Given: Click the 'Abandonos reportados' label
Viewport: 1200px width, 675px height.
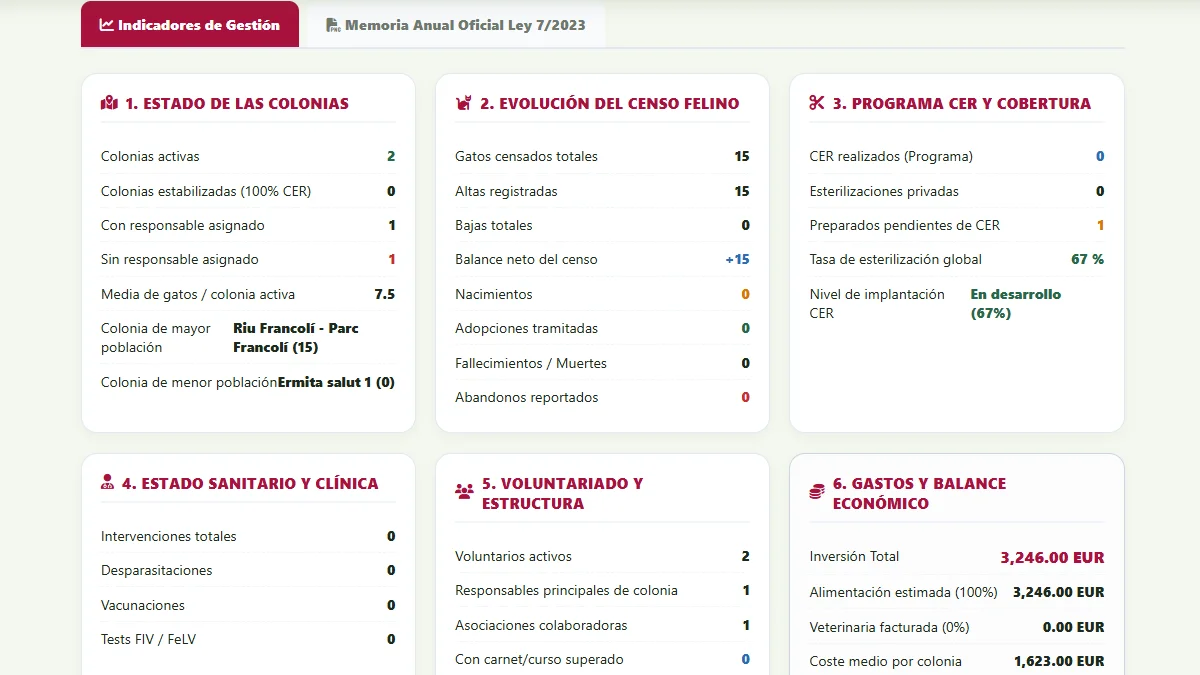Looking at the screenshot, I should 526,397.
